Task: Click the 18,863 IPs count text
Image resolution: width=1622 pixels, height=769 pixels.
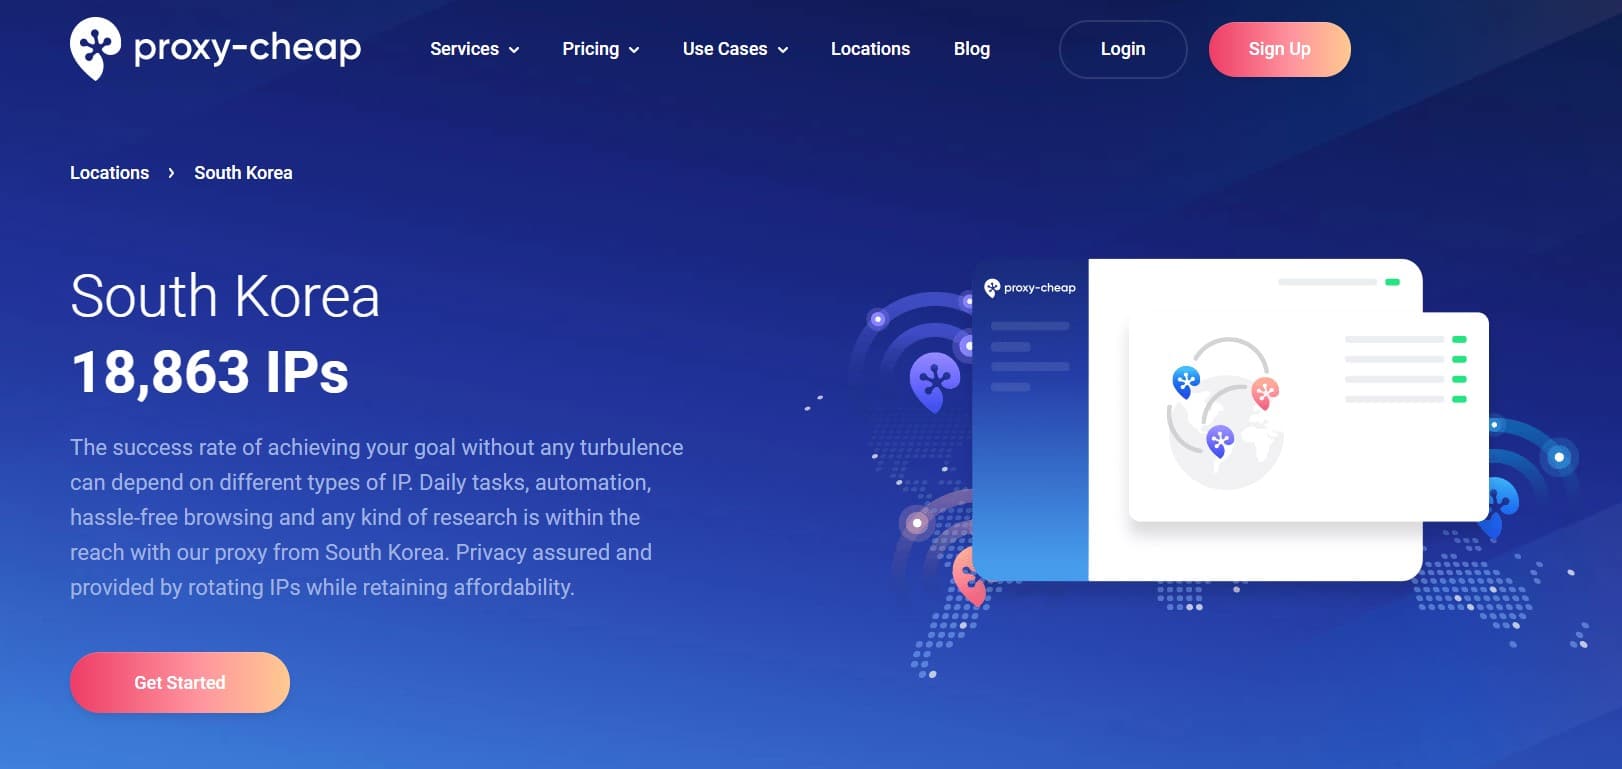Action: (x=210, y=372)
